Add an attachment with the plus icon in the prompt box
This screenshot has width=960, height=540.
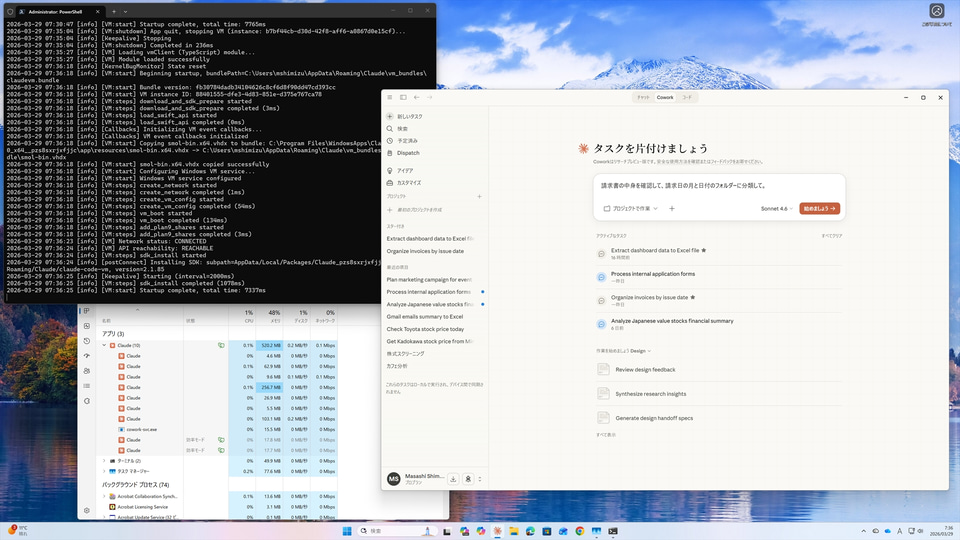[x=672, y=209]
